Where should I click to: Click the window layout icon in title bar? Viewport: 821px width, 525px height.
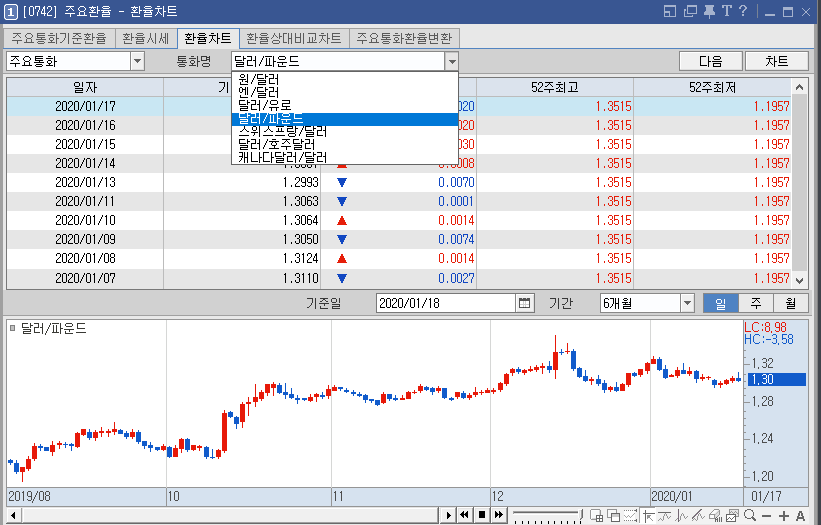pyautogui.click(x=670, y=11)
